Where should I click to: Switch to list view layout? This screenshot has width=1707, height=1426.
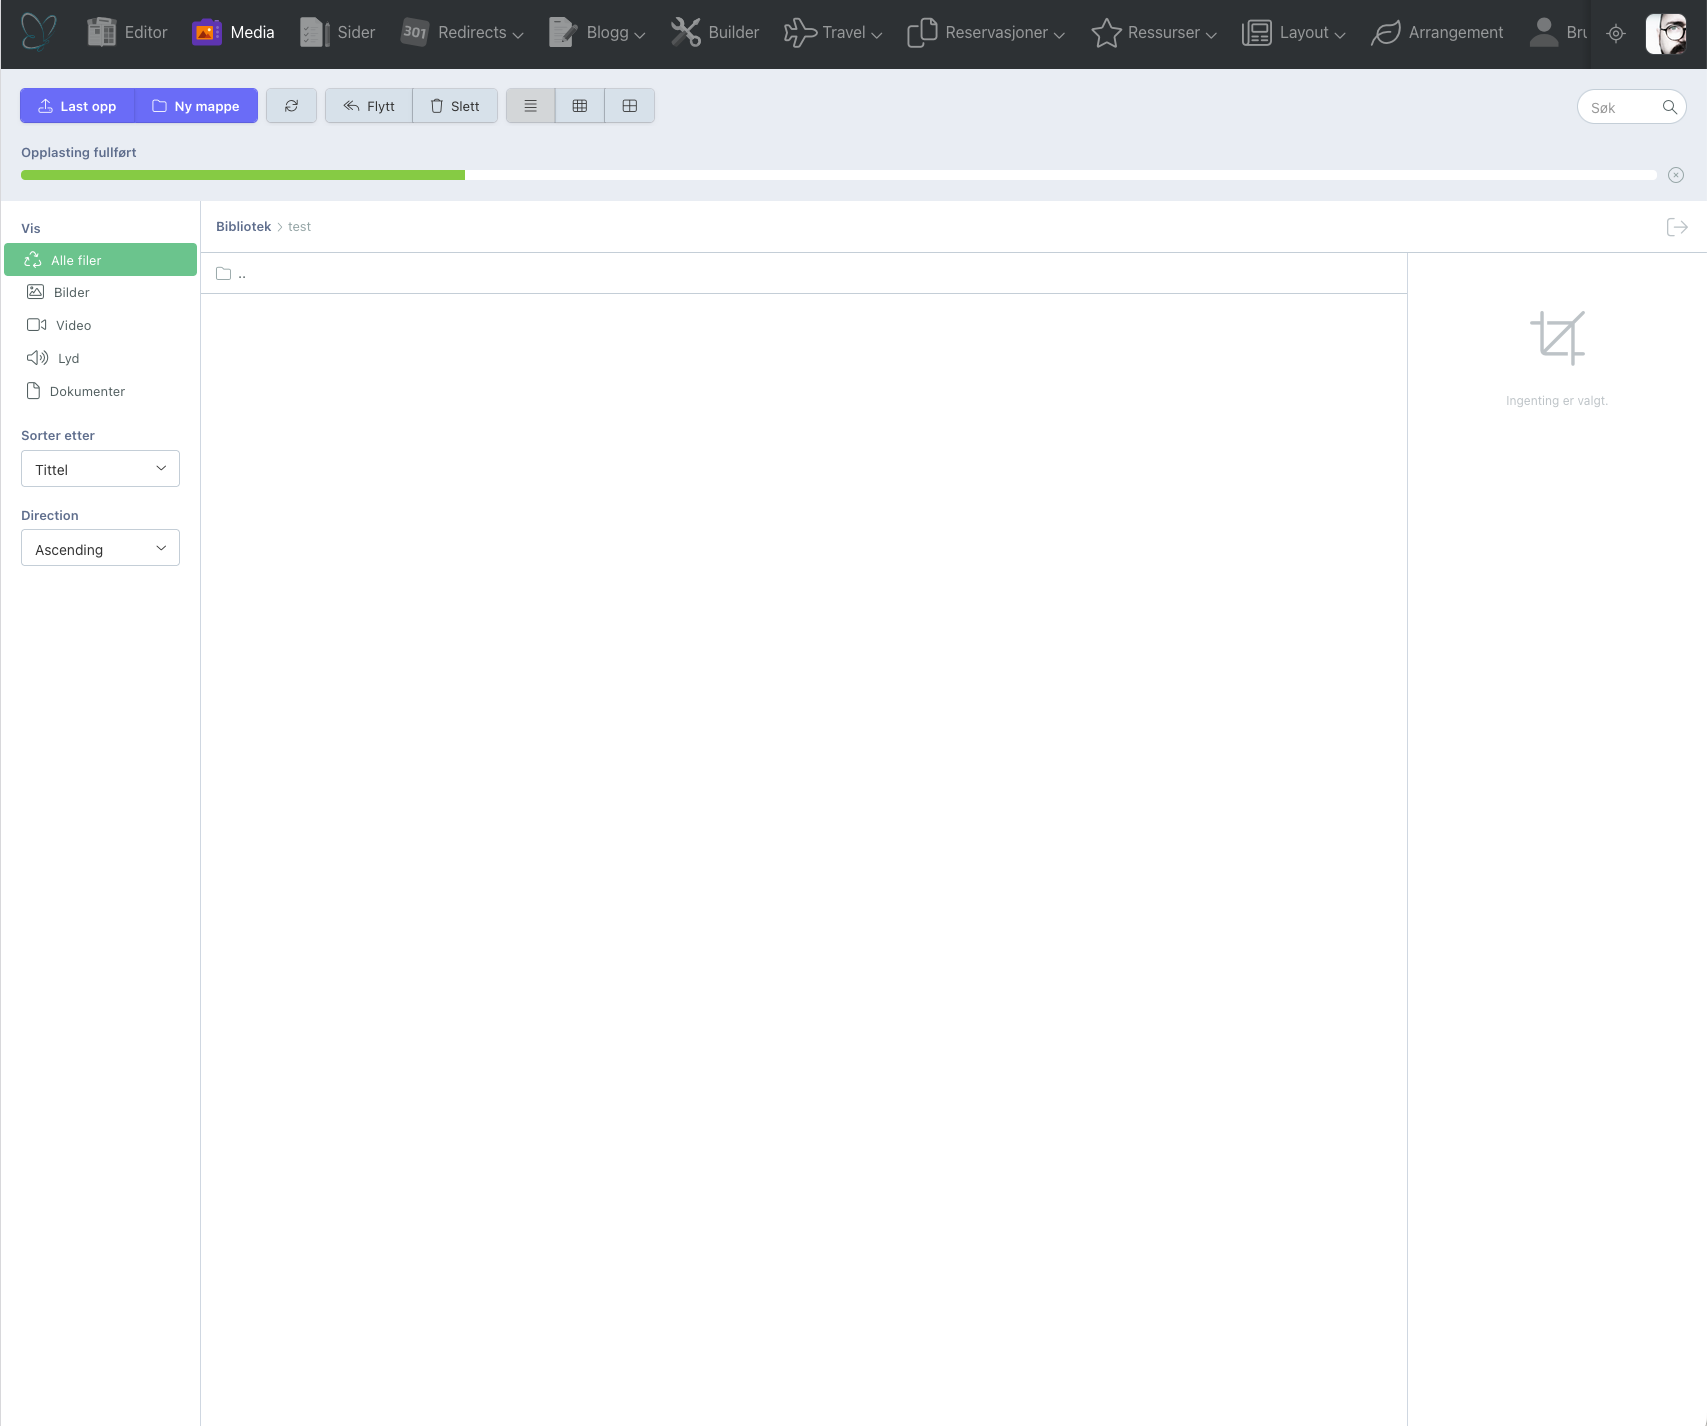click(x=530, y=106)
